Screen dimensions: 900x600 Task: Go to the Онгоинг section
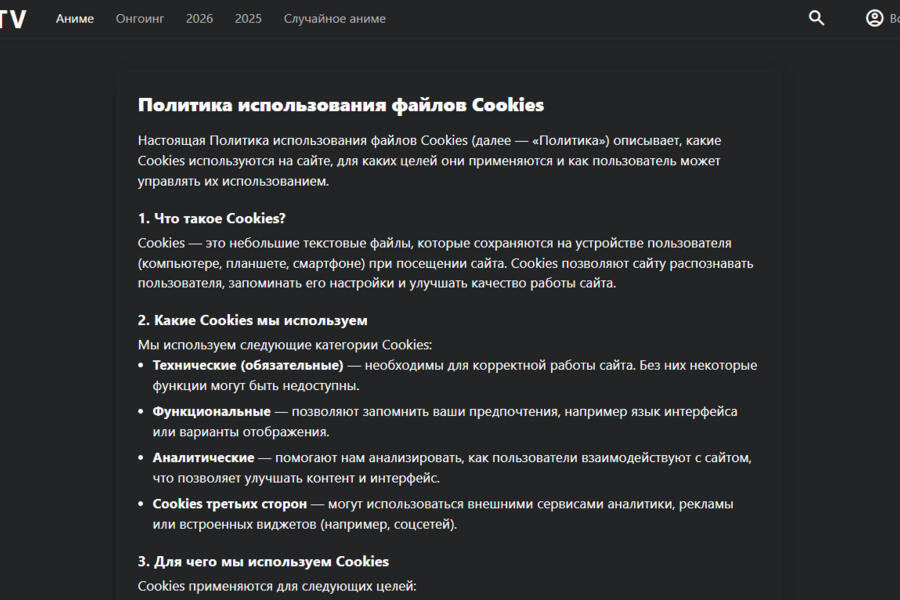[140, 19]
